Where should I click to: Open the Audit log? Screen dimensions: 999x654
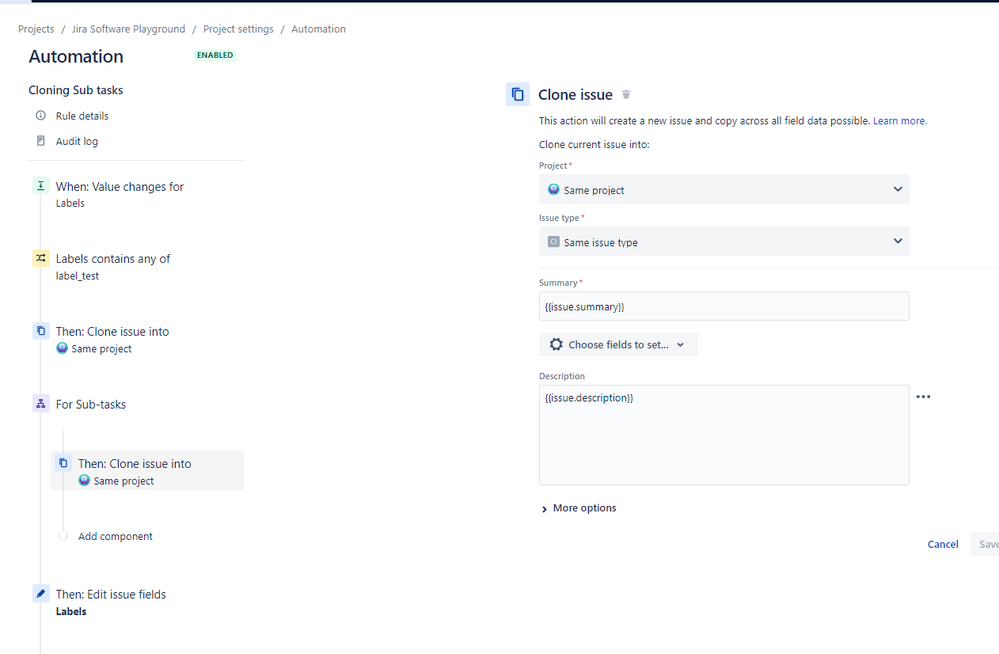[x=77, y=141]
